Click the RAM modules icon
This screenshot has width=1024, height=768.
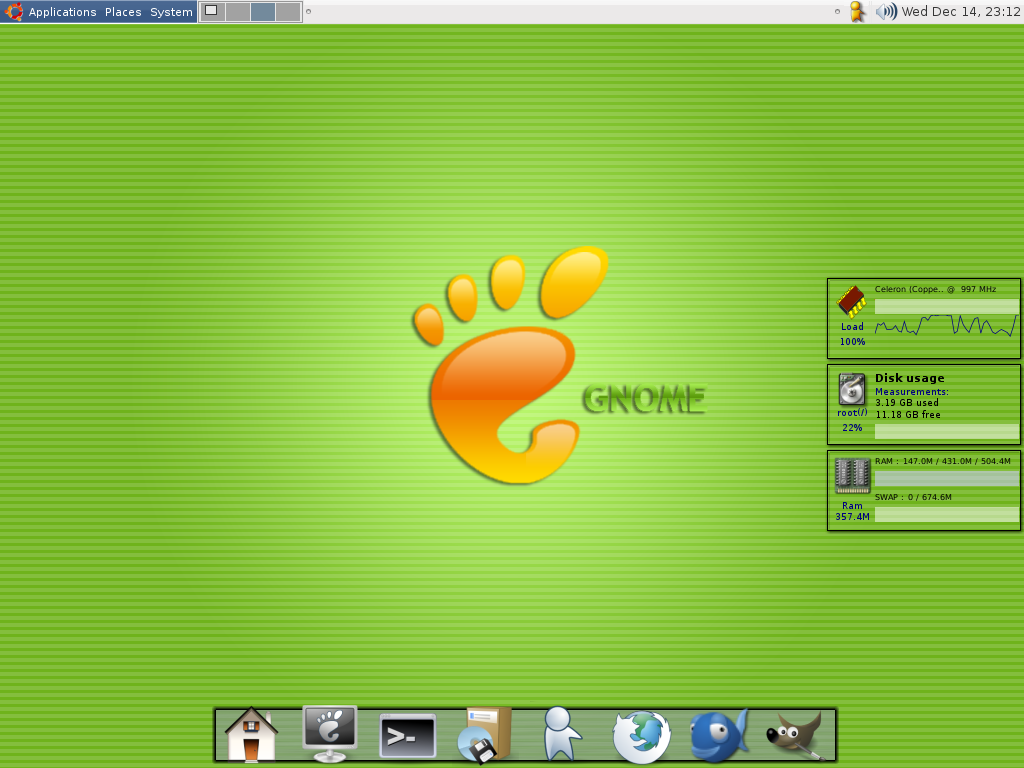coord(852,475)
